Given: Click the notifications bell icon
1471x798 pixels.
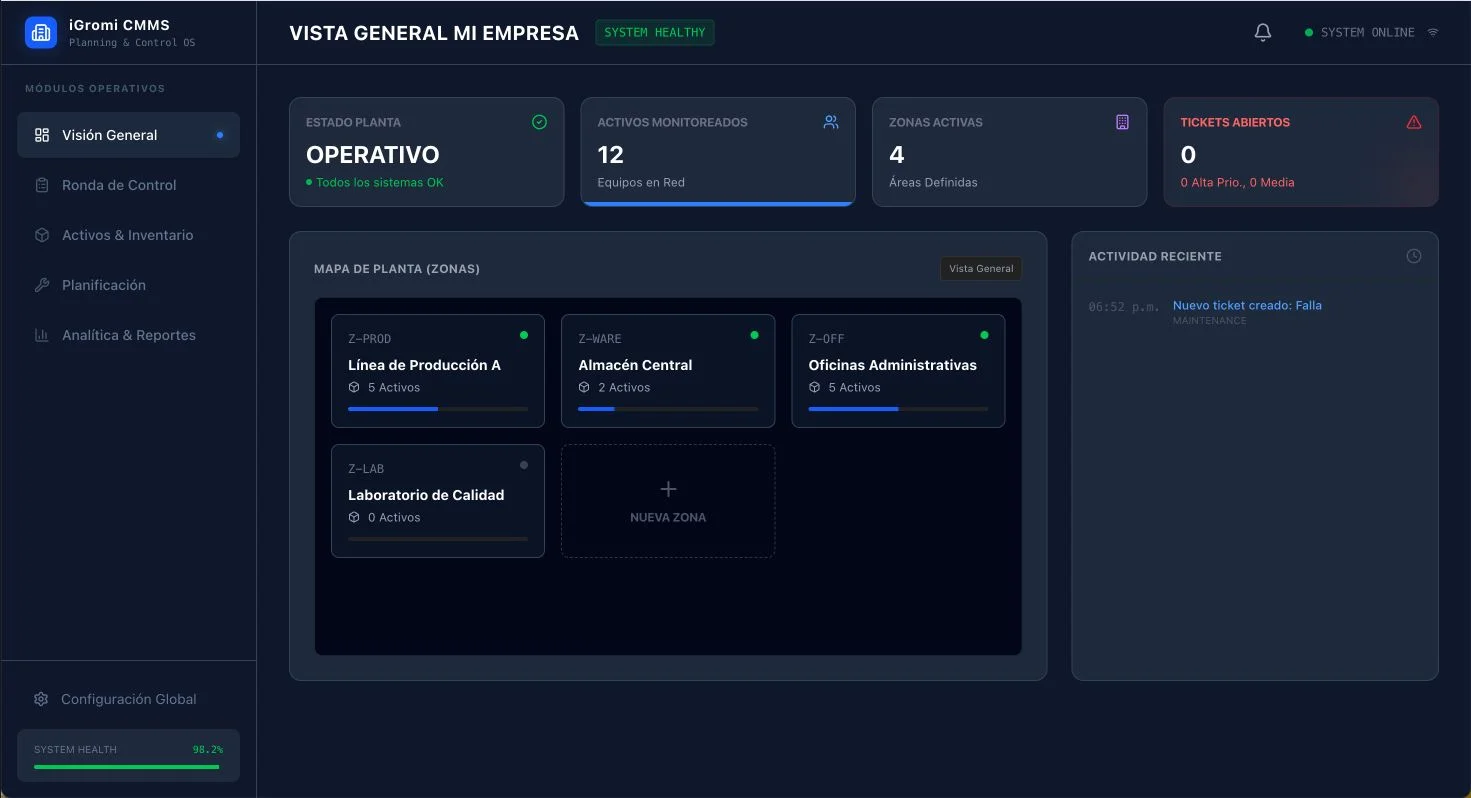Looking at the screenshot, I should click(1262, 31).
